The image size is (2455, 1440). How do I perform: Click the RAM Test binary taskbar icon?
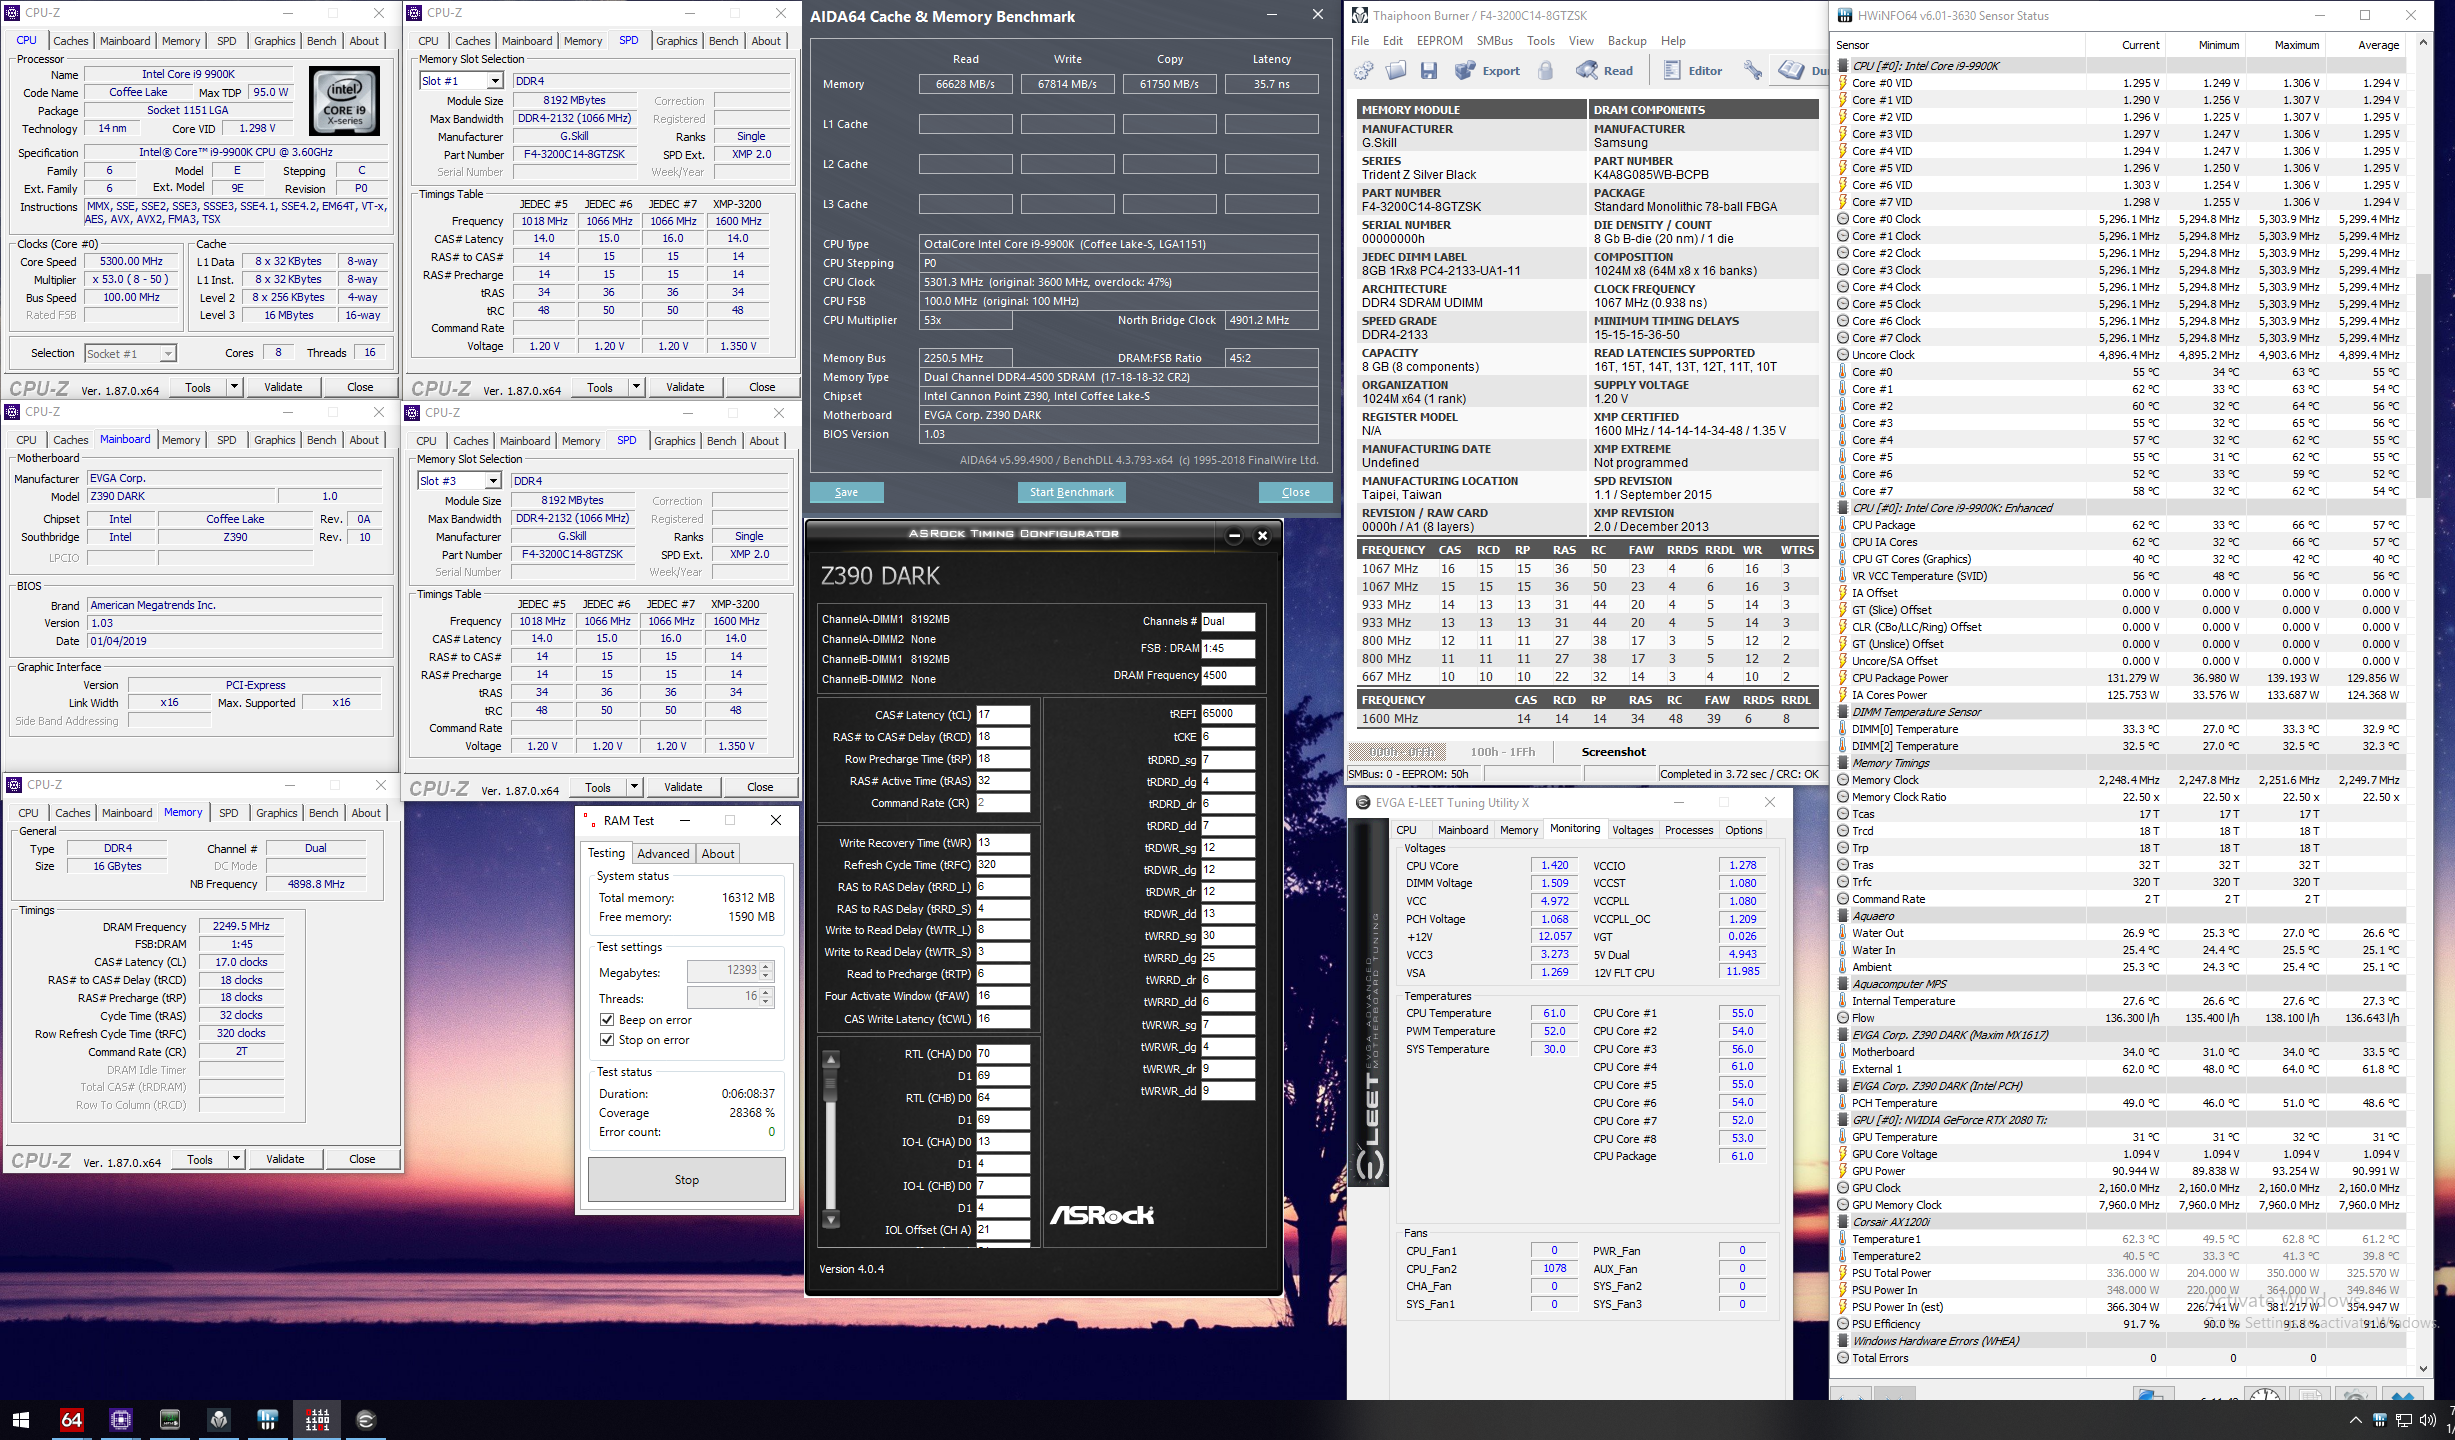click(x=317, y=1419)
